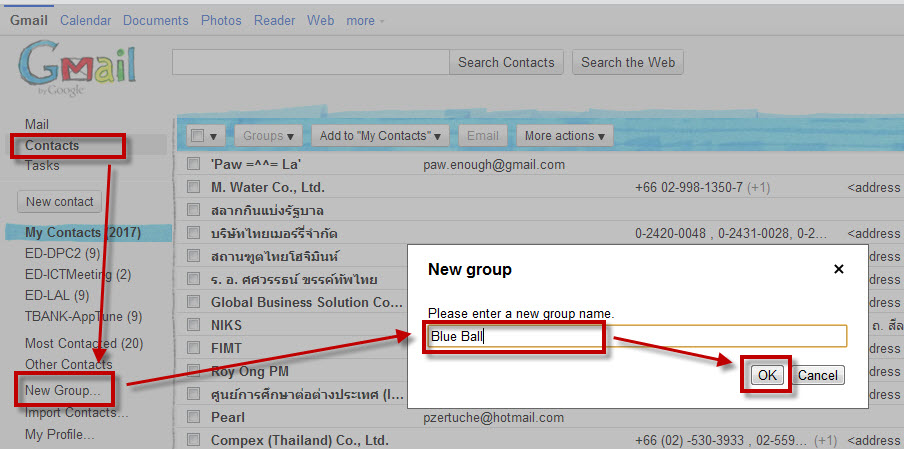Click email paw.enough@gmail.com
This screenshot has height=449, width=904.
(494, 165)
